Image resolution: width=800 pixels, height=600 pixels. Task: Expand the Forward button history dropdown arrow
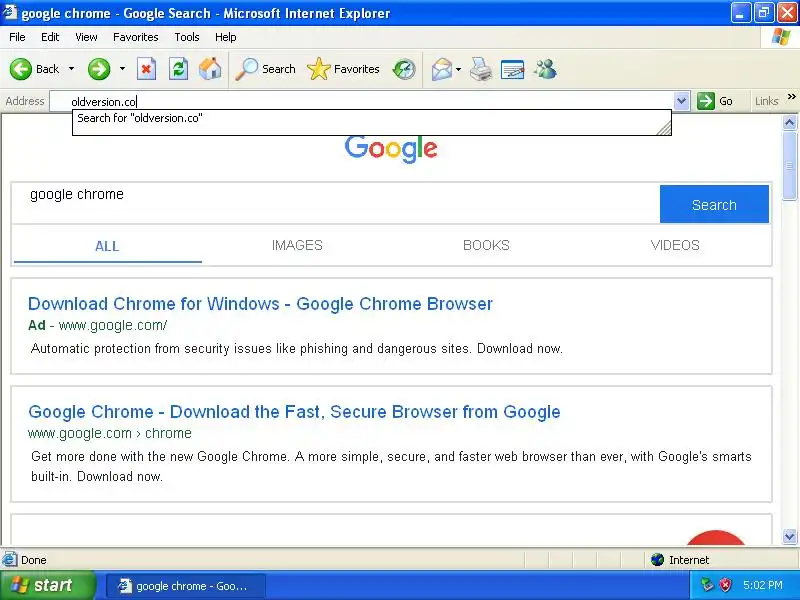coord(122,69)
